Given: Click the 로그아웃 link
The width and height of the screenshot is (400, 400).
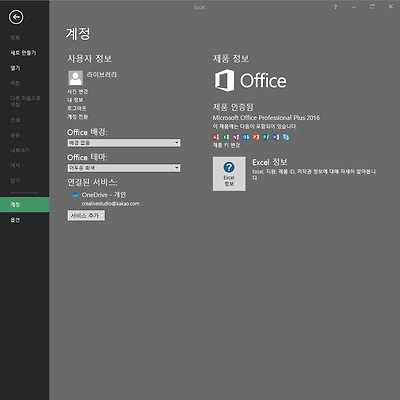Looking at the screenshot, I should (77, 108).
